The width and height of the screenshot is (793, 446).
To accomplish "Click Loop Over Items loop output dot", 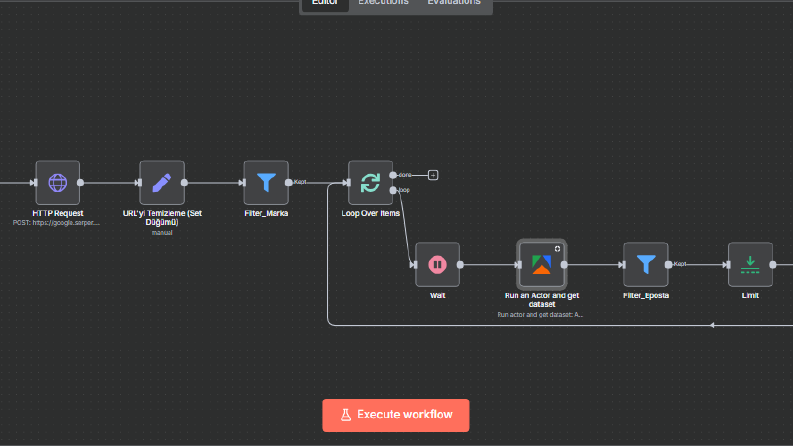I will point(393,190).
